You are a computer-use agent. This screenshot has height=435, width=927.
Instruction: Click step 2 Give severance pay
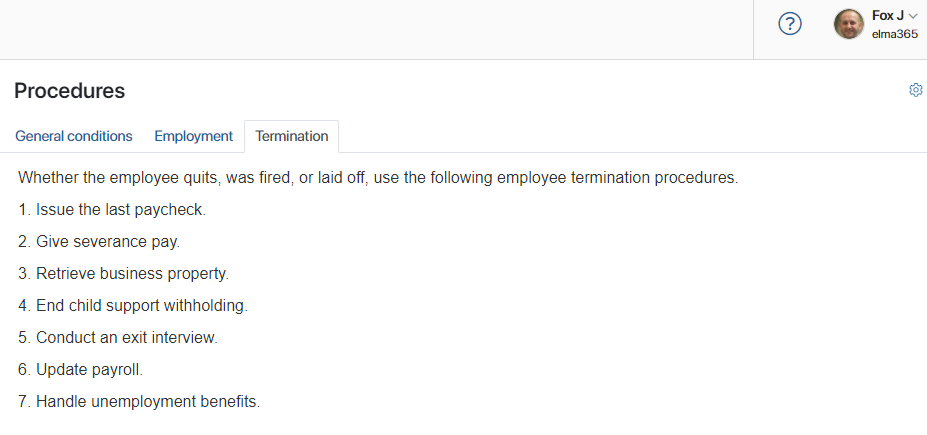coord(99,241)
